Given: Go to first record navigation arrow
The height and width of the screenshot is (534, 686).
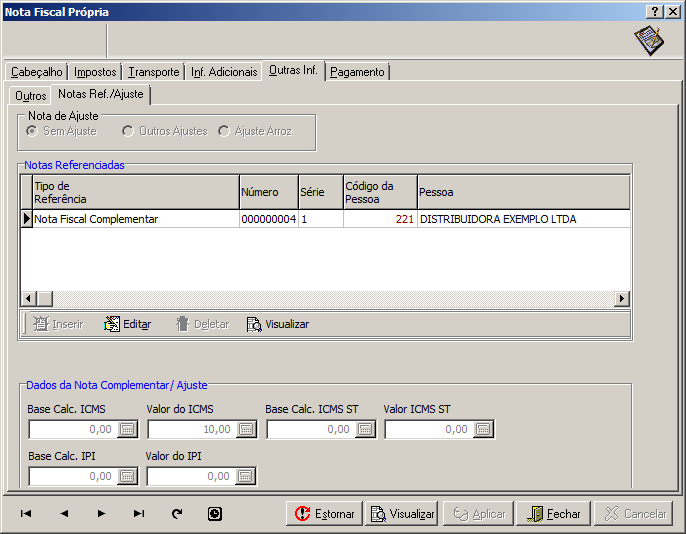Looking at the screenshot, I should click(x=26, y=514).
